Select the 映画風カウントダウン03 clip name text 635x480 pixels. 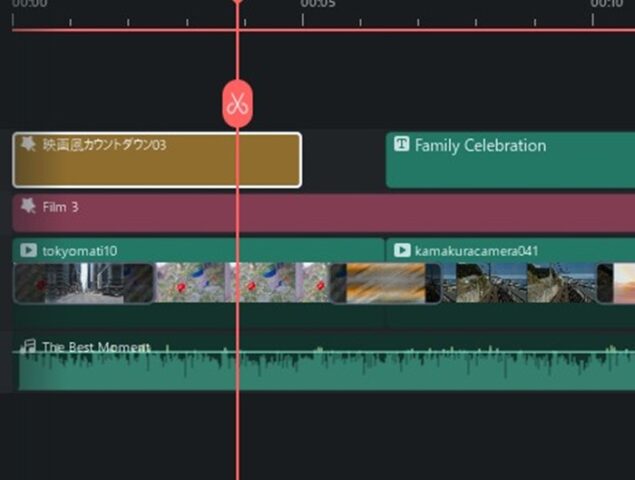[x=104, y=145]
